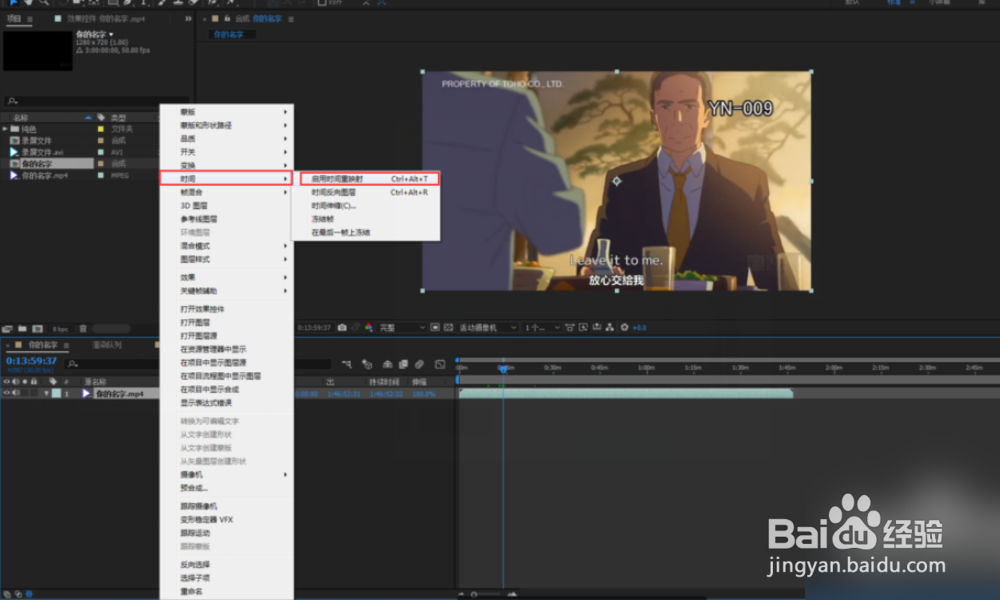
Task: Click the composition mini-flowchart icon
Action: pos(346,364)
